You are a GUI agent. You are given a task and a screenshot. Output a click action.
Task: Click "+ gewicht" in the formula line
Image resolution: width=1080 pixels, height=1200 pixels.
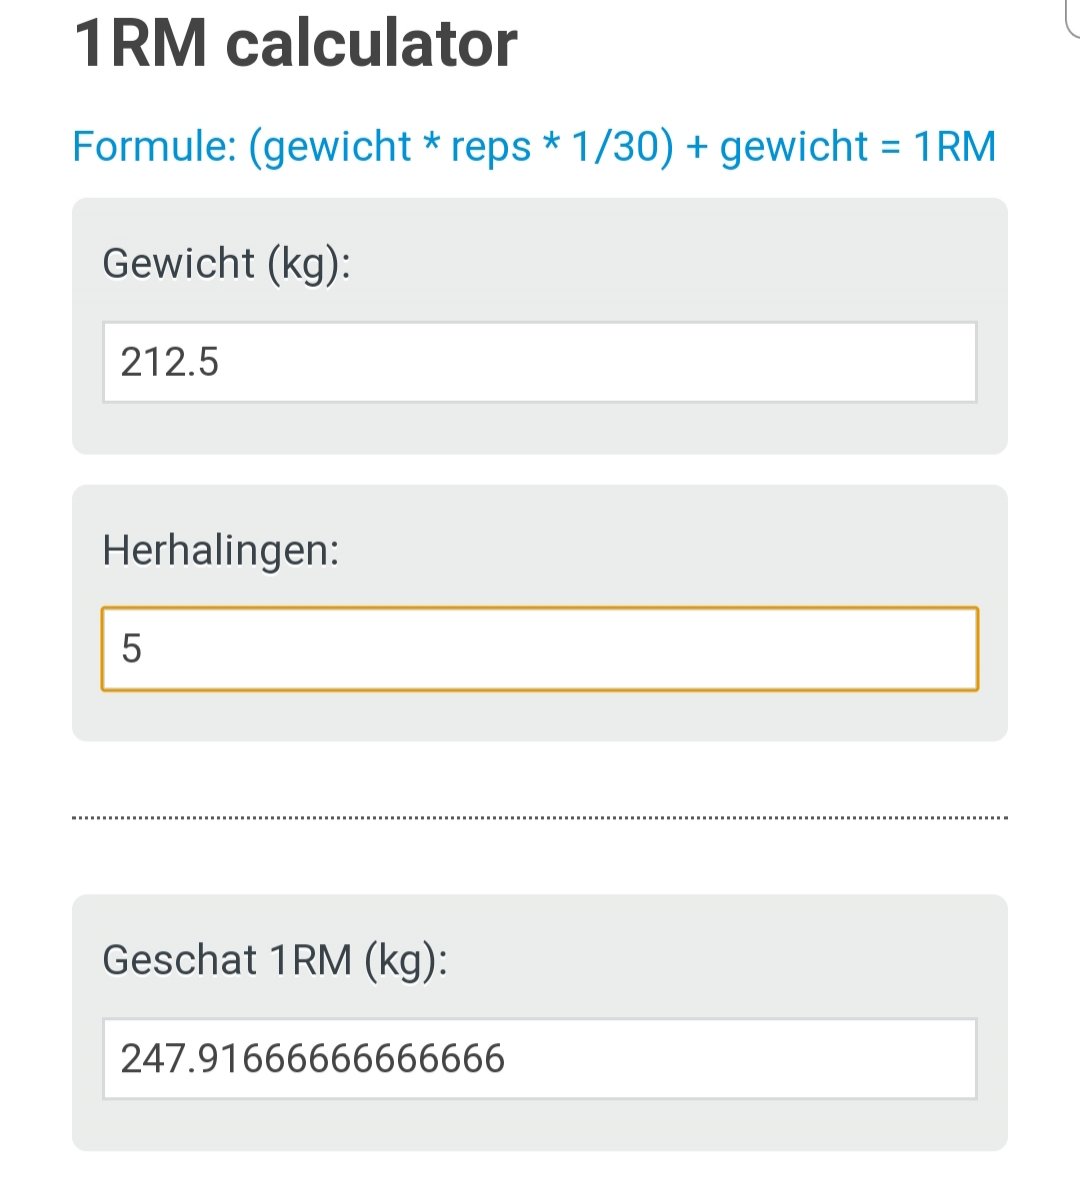coord(777,146)
